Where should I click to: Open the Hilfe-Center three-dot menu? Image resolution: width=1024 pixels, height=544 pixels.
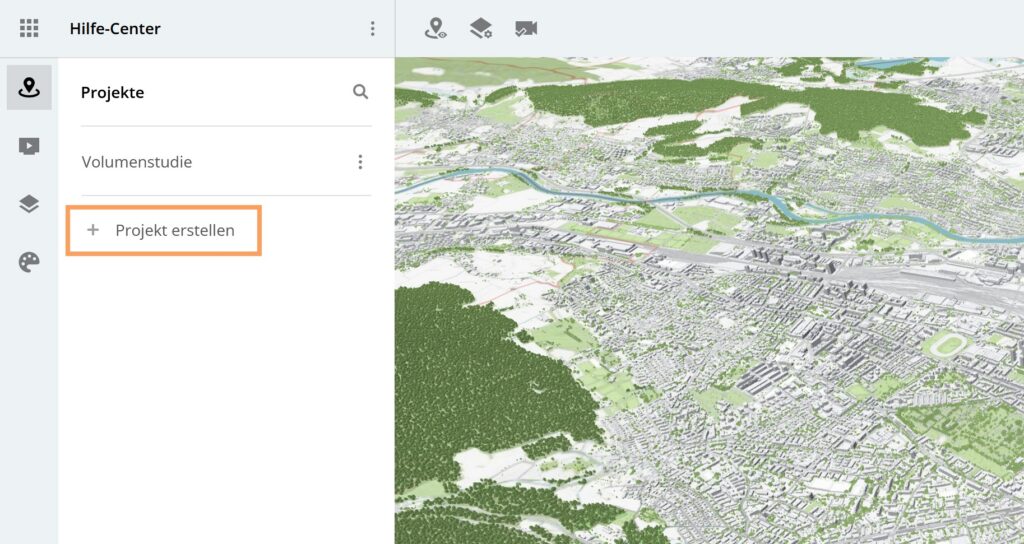click(x=372, y=28)
